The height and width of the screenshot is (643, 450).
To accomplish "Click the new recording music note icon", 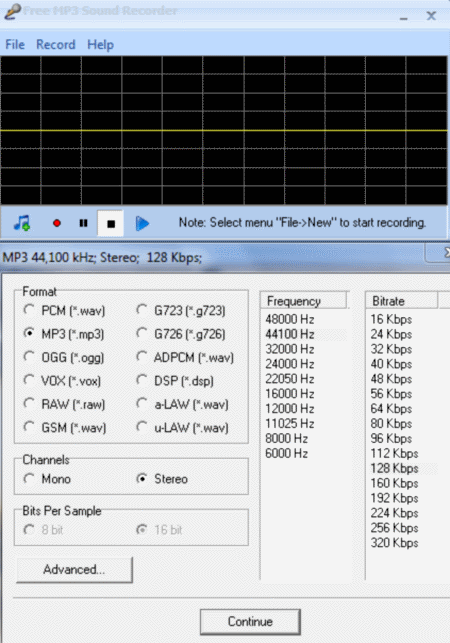I will [22, 223].
